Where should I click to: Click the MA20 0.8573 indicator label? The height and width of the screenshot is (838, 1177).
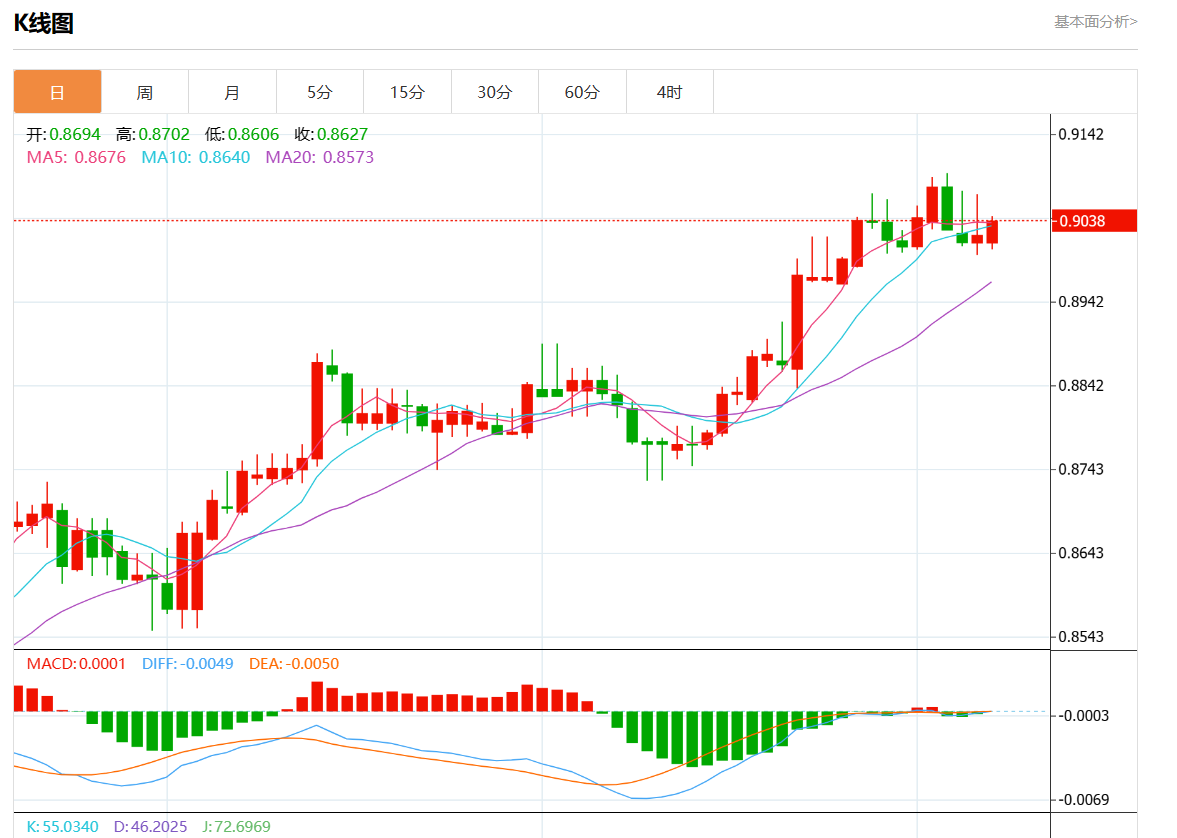click(x=319, y=157)
